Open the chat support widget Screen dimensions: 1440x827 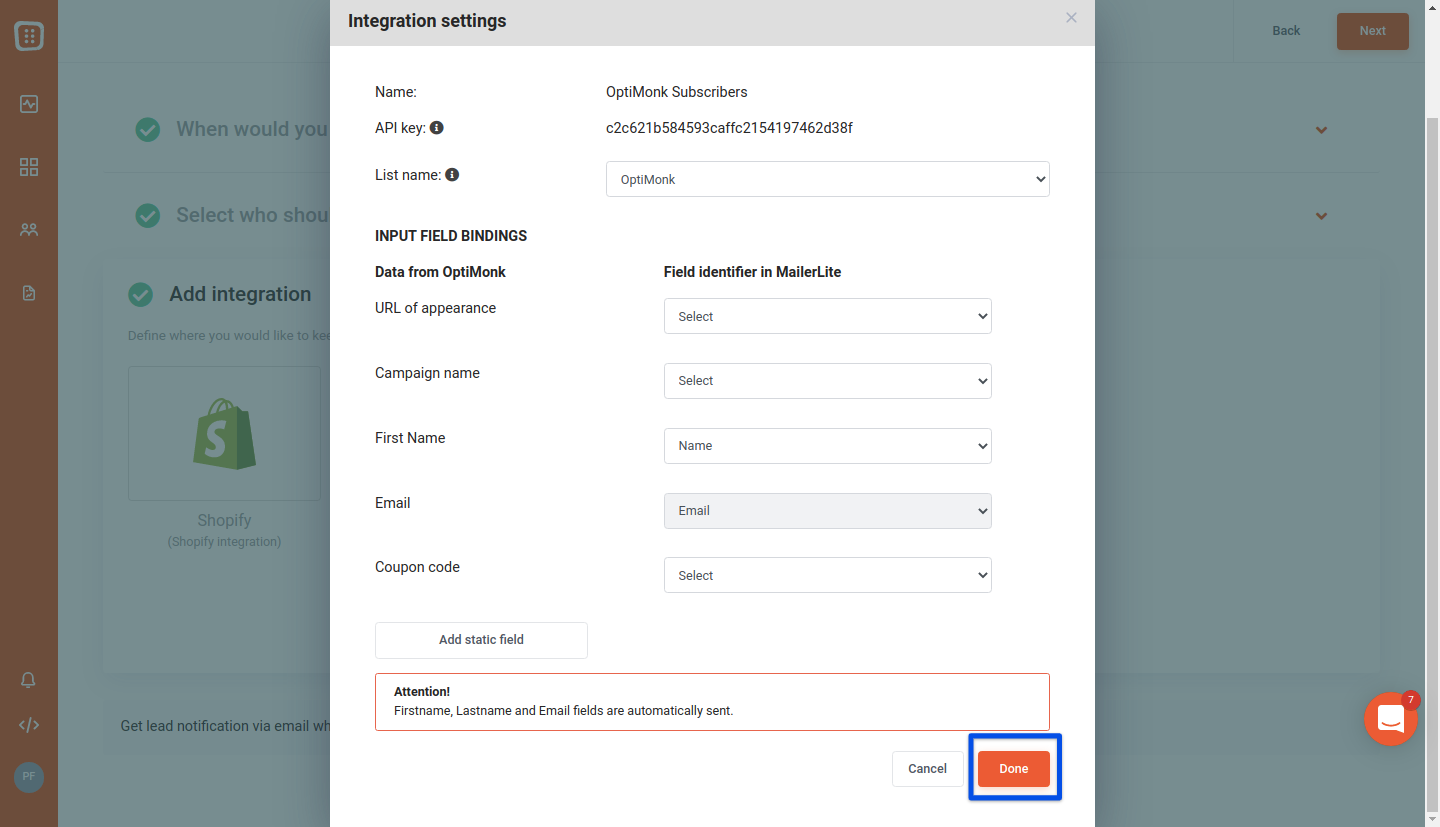point(1391,718)
